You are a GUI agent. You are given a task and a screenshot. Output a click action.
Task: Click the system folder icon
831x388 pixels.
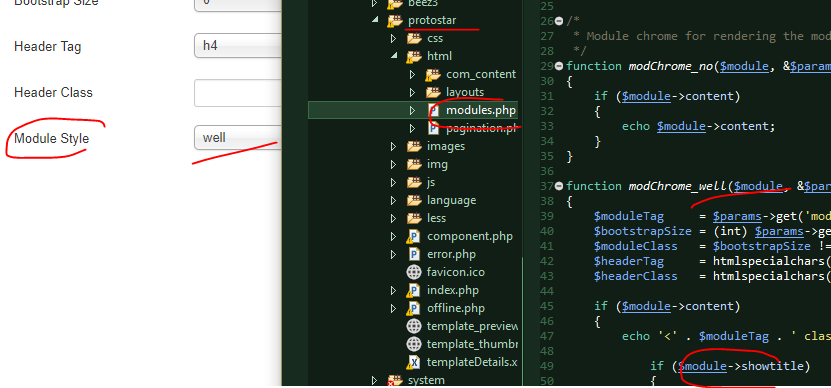point(395,381)
